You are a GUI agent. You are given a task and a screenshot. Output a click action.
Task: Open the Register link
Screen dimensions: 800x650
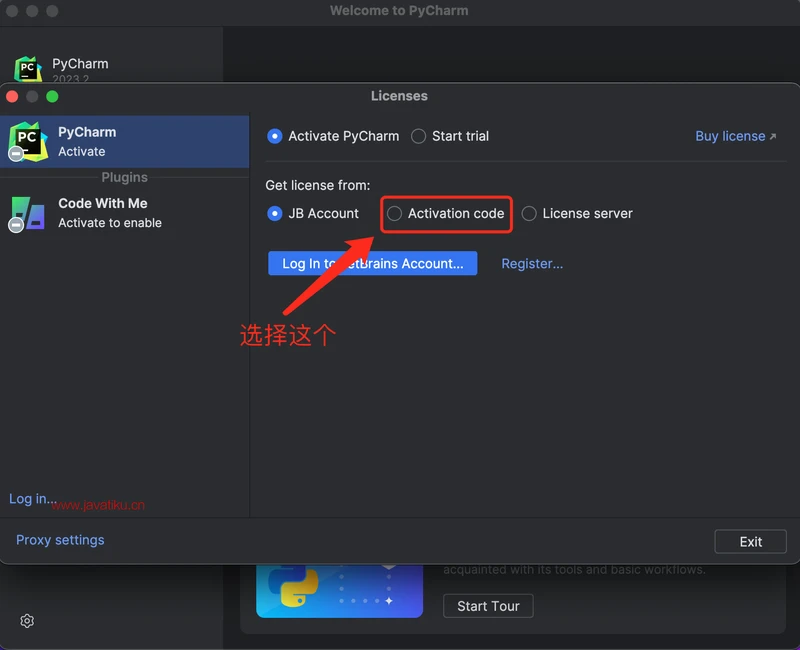[532, 263]
